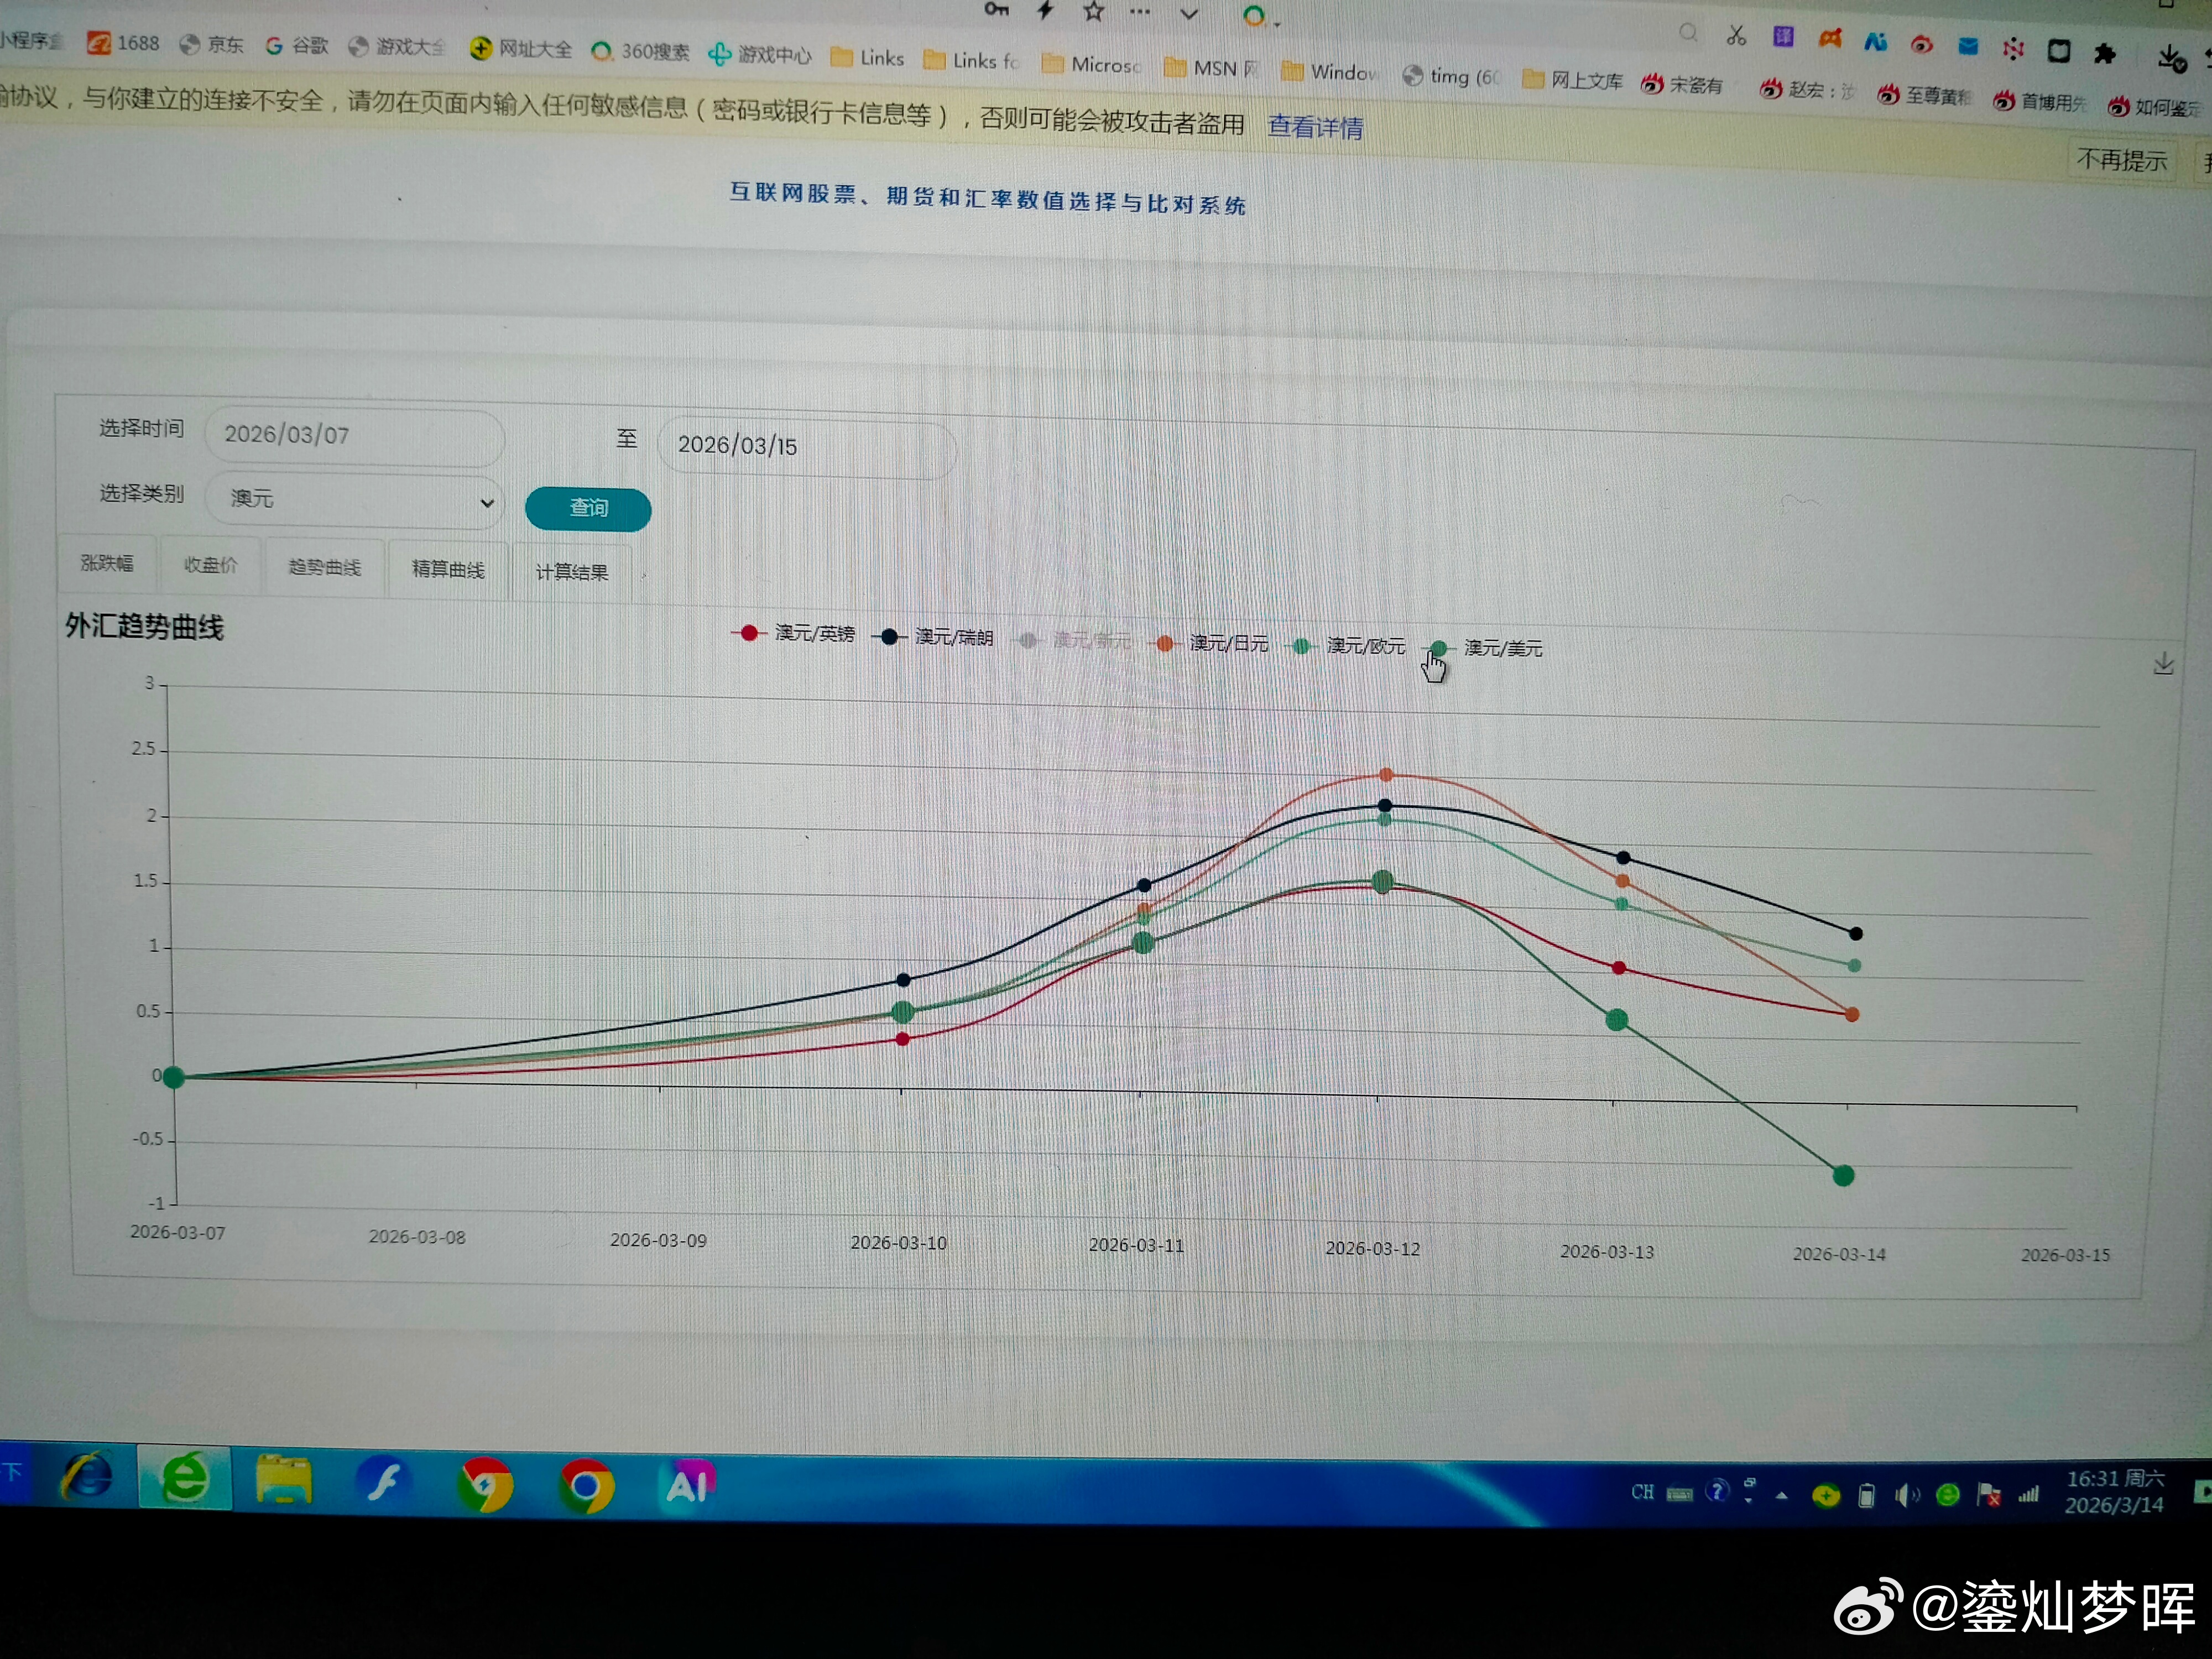Click the taskbar volume speaker icon
The width and height of the screenshot is (2212, 1659).
point(1907,1495)
